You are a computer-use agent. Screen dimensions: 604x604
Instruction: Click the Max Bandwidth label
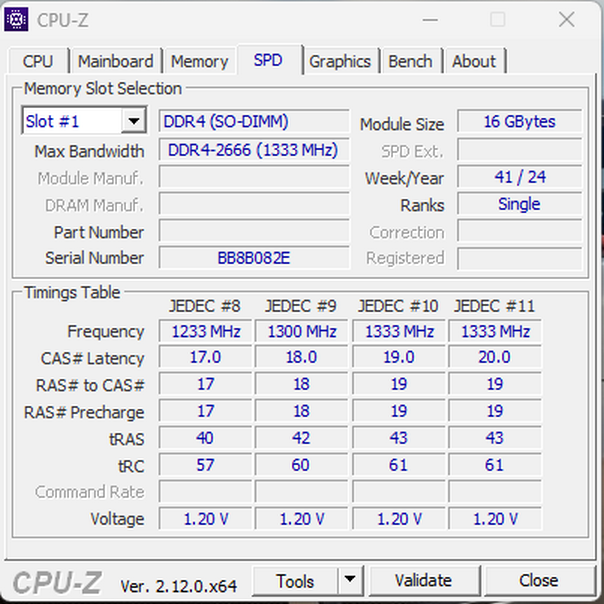(89, 151)
